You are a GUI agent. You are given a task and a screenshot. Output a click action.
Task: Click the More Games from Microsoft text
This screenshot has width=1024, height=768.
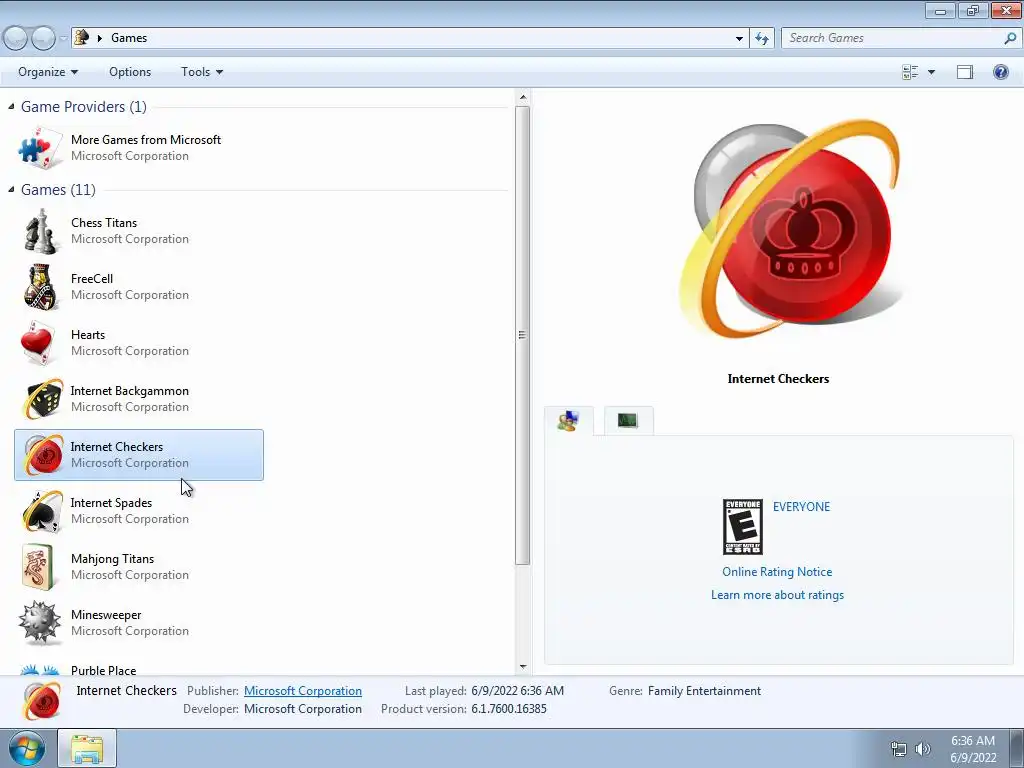point(146,140)
